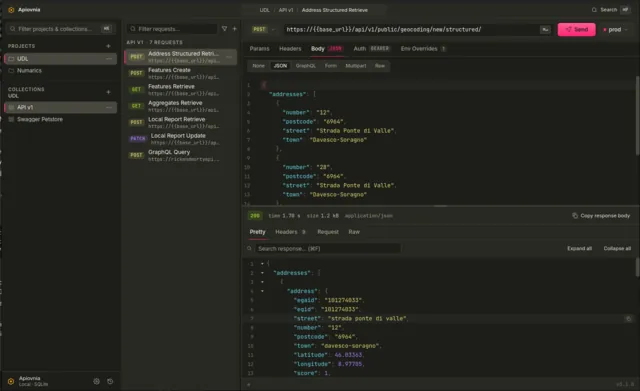Collapse the address object in response
The width and height of the screenshot is (640, 391).
tap(262, 291)
